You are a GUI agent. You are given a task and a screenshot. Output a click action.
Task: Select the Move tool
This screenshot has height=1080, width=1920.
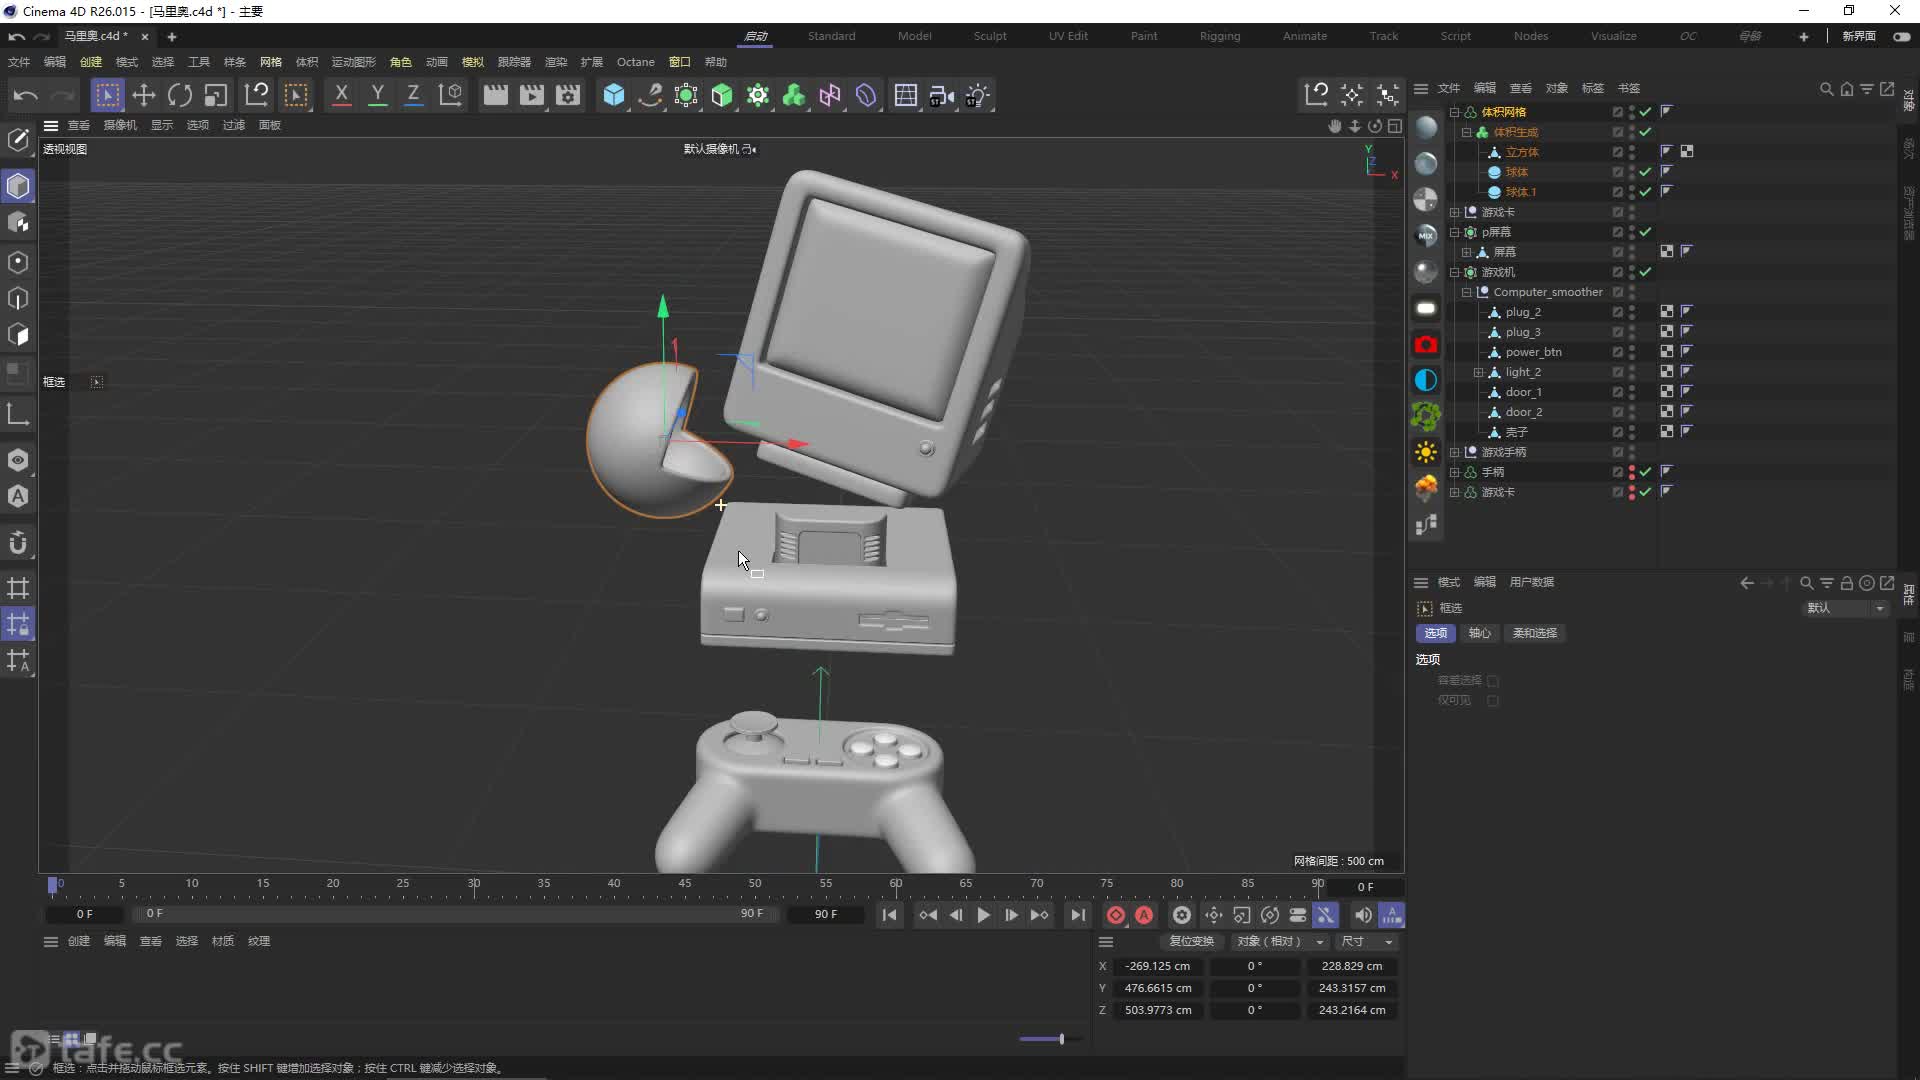[144, 95]
